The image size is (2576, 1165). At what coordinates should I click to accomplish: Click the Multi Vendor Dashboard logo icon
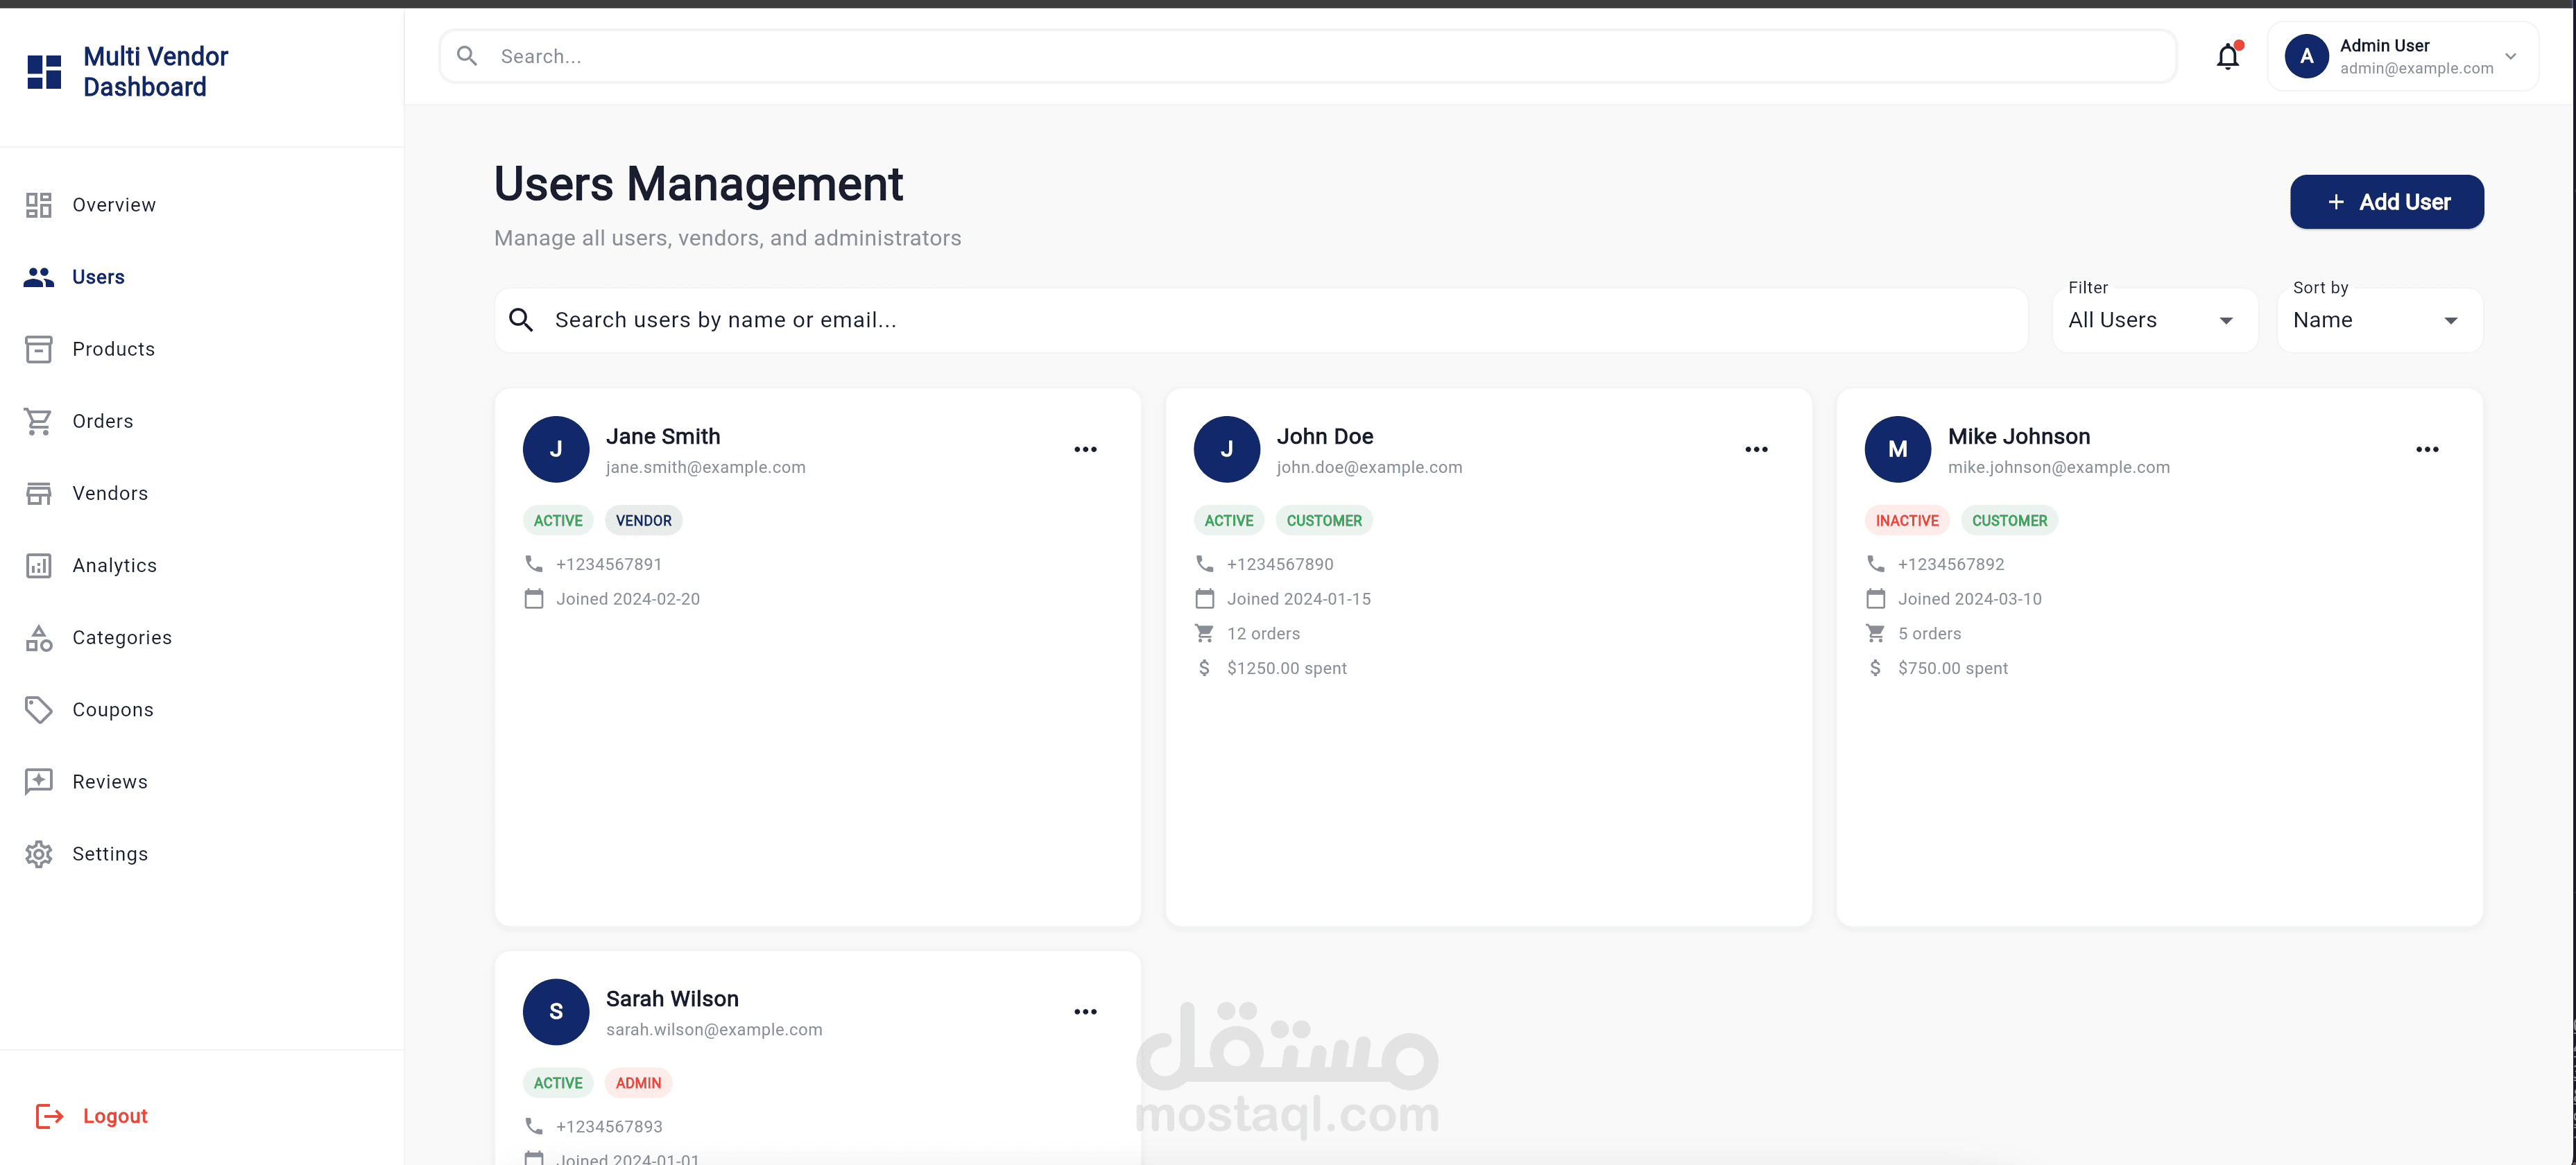[44, 72]
